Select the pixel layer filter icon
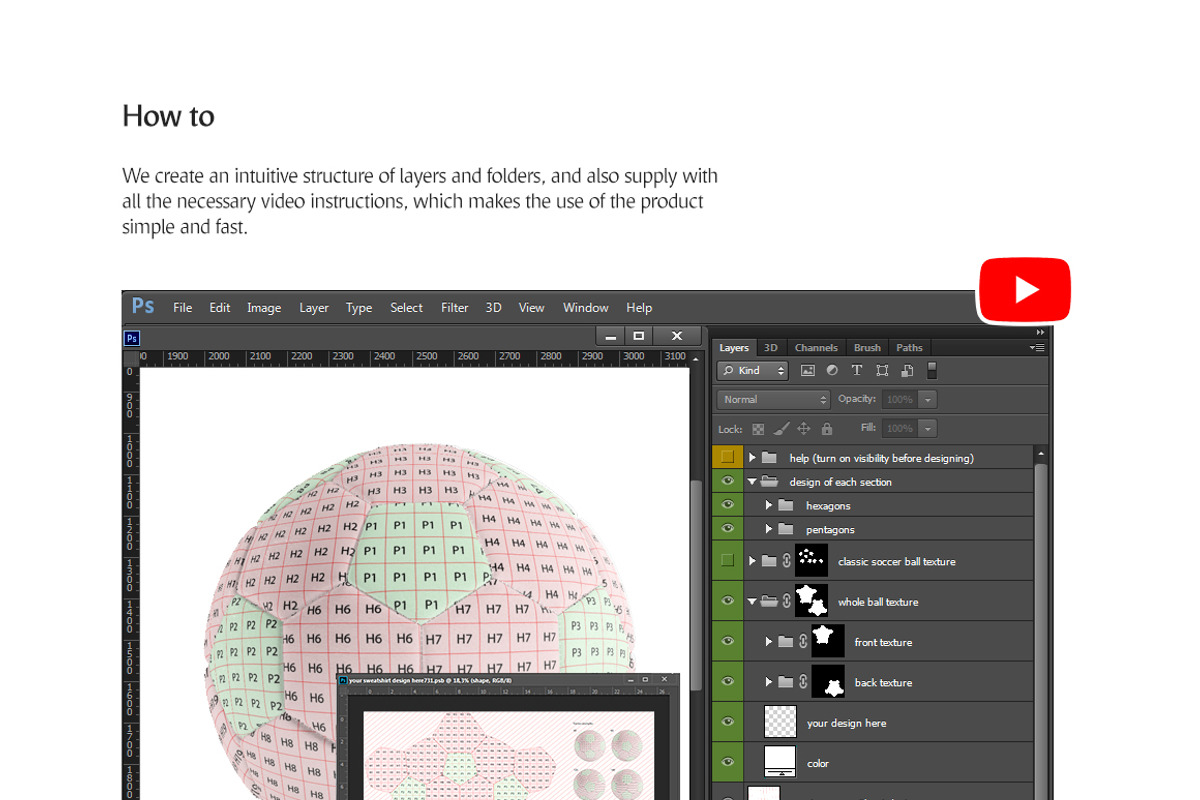The image size is (1200, 800). pyautogui.click(x=808, y=370)
